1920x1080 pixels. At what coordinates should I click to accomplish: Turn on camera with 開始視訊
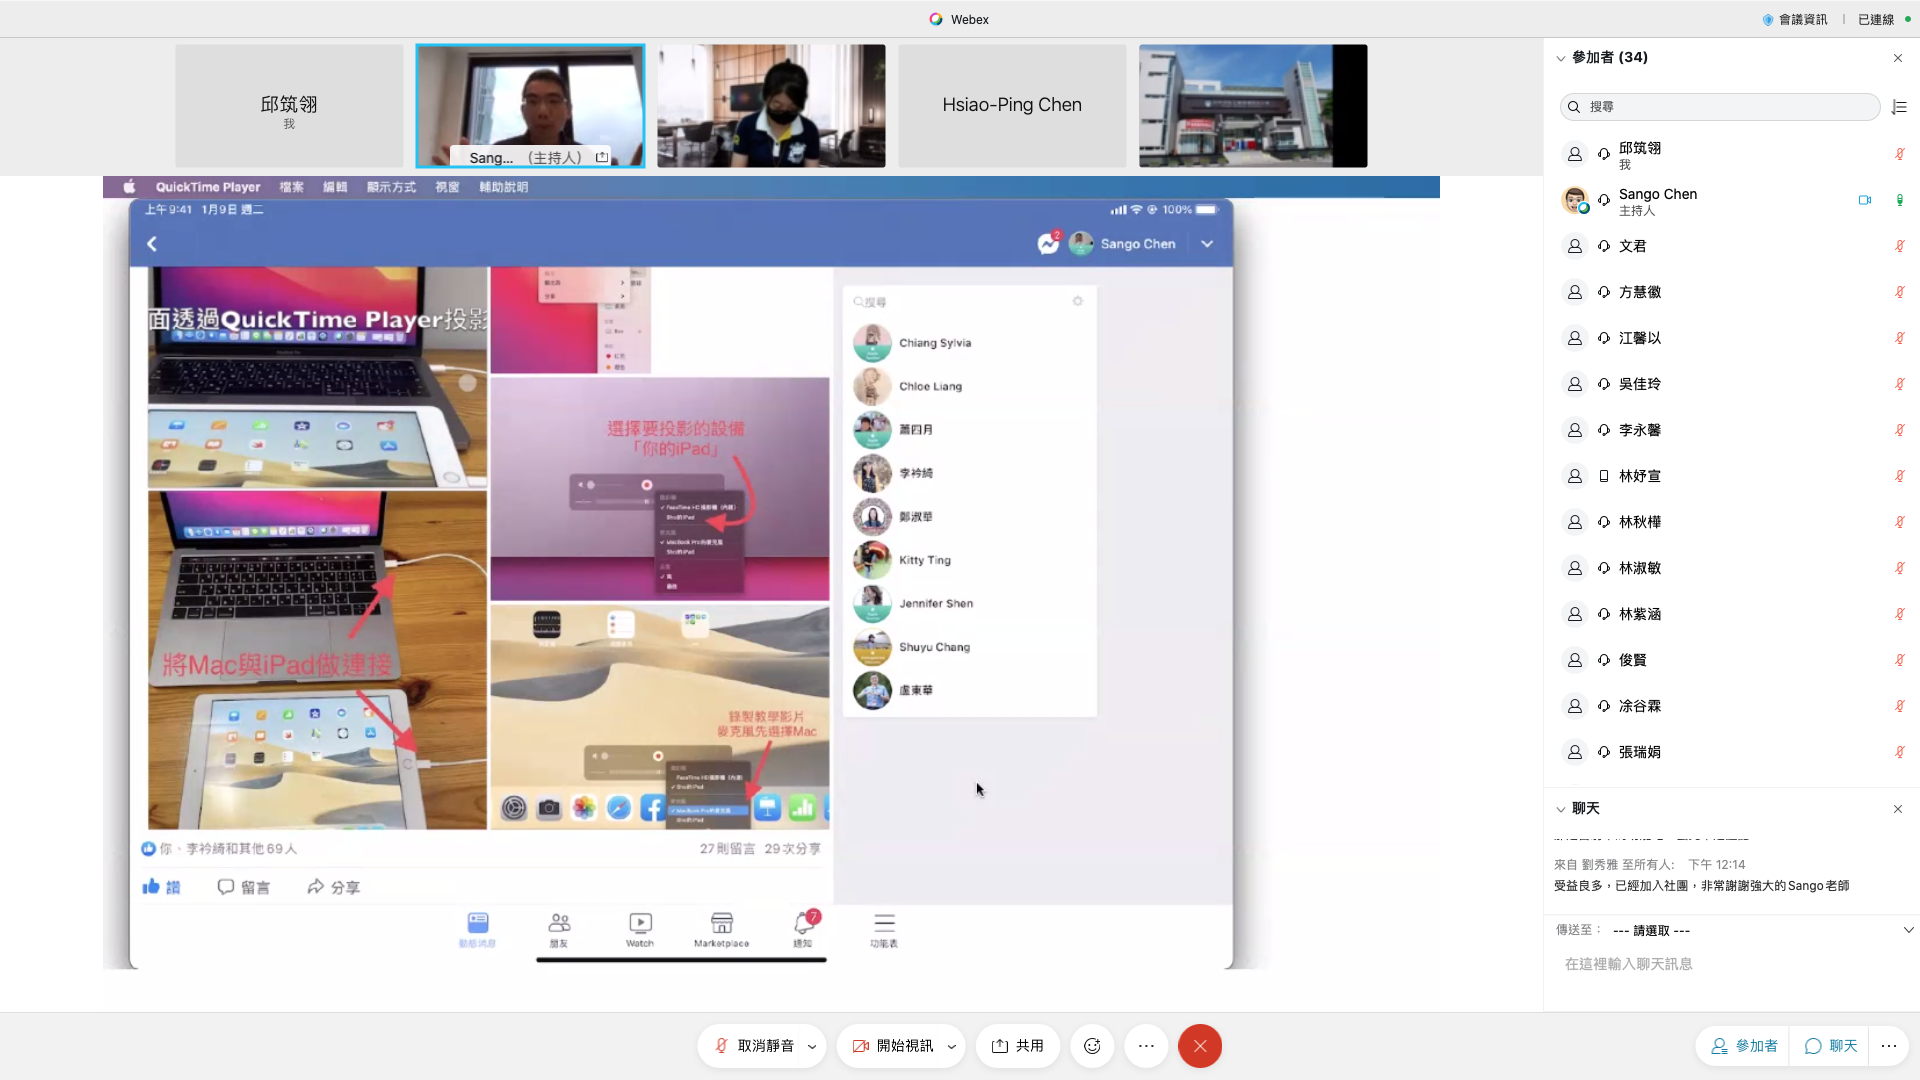point(893,1046)
